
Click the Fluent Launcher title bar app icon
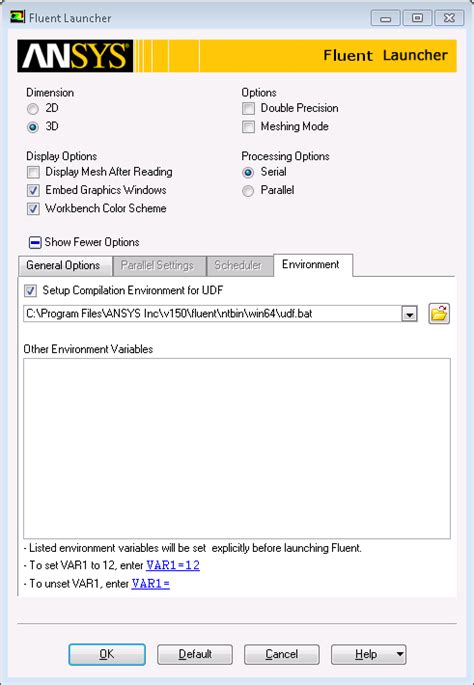[x=17, y=17]
